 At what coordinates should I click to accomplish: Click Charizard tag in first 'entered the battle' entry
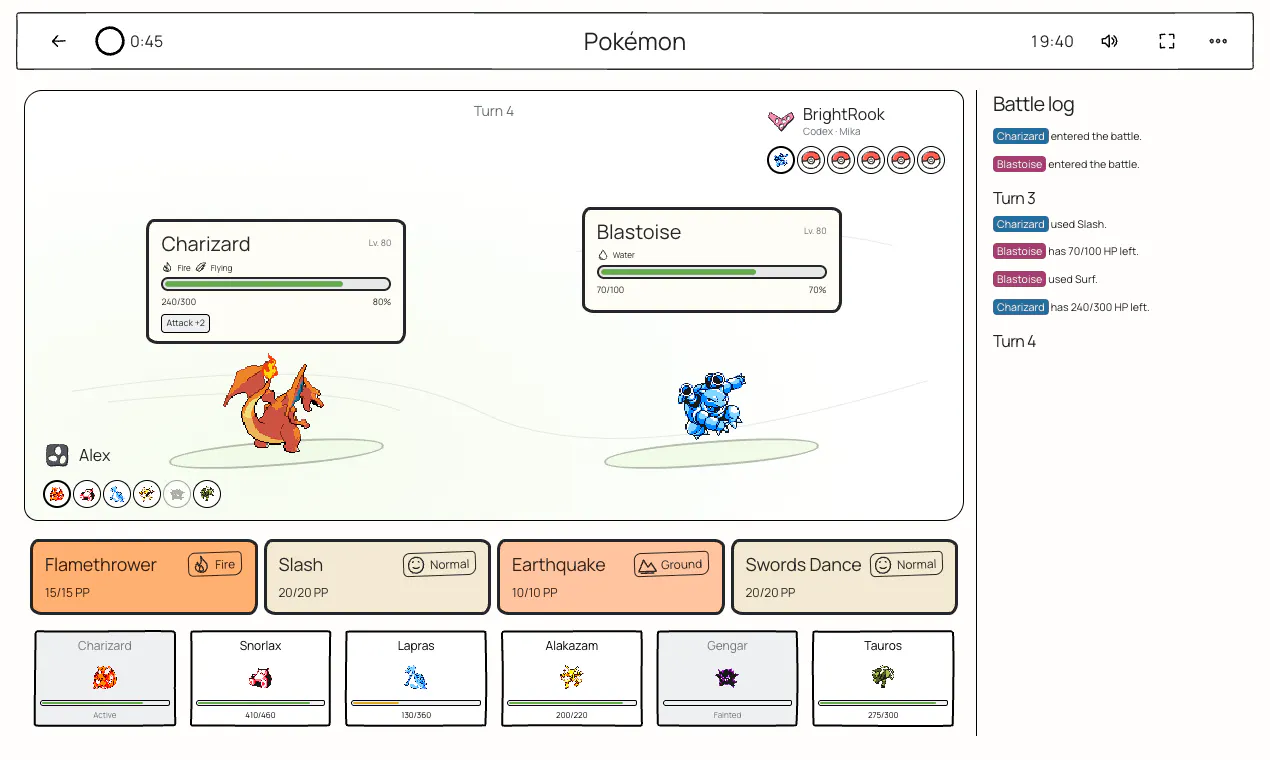click(1020, 136)
